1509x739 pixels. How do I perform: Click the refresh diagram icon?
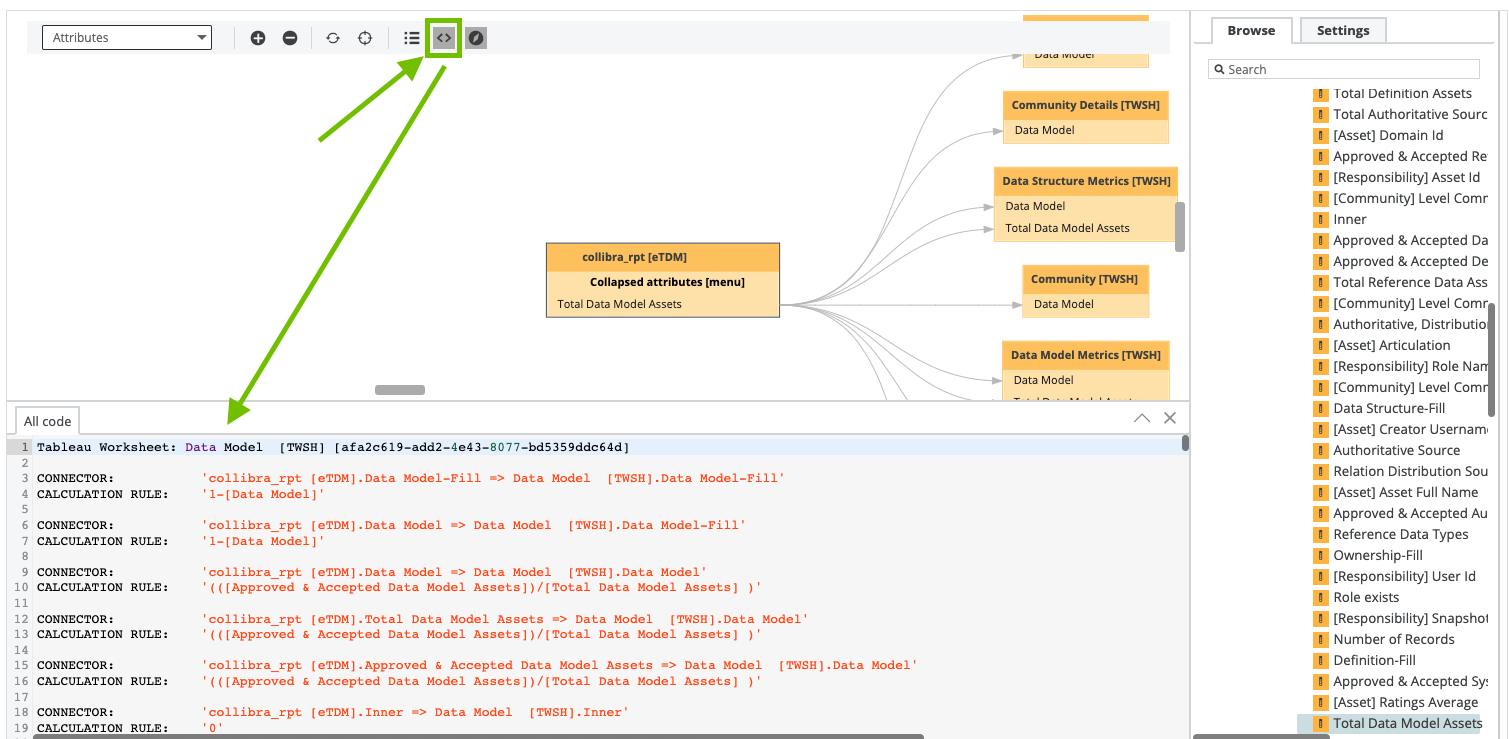[x=333, y=38]
